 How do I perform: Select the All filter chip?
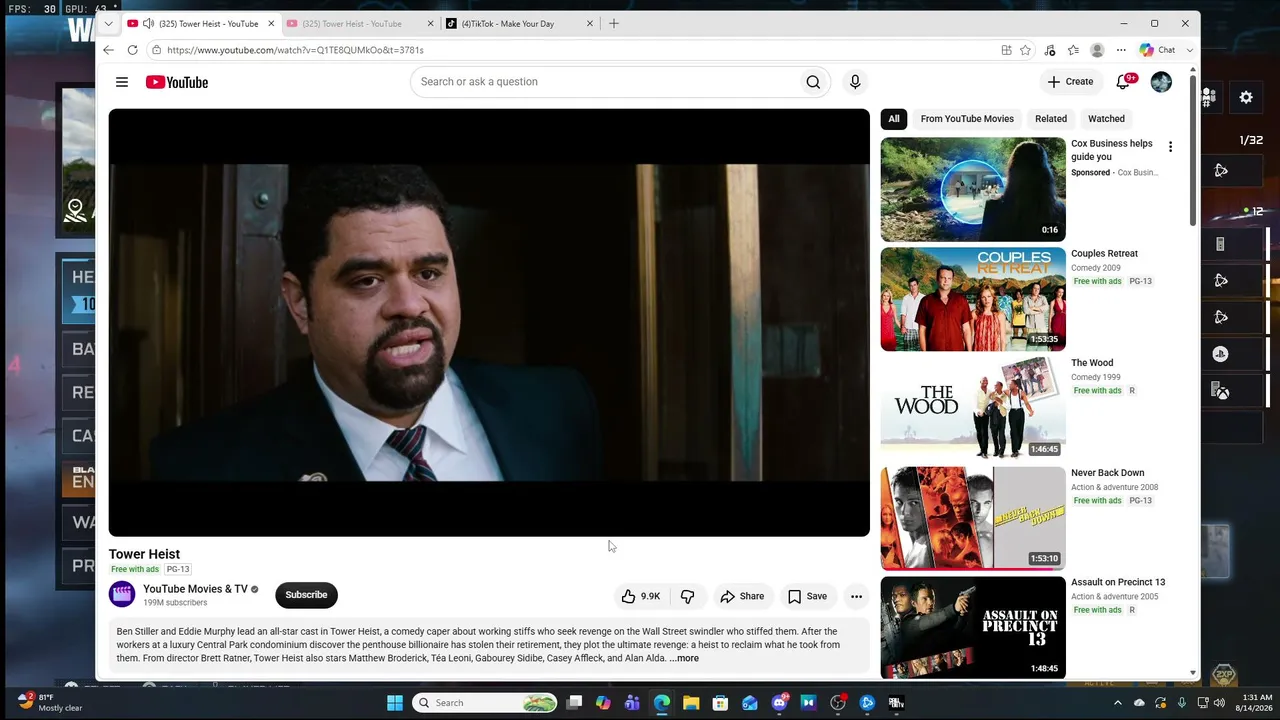(x=894, y=119)
